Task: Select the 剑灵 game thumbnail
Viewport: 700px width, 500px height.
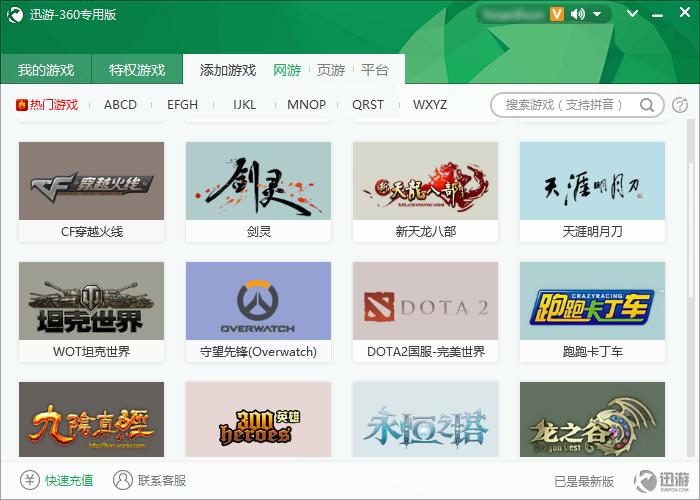Action: pyautogui.click(x=258, y=181)
